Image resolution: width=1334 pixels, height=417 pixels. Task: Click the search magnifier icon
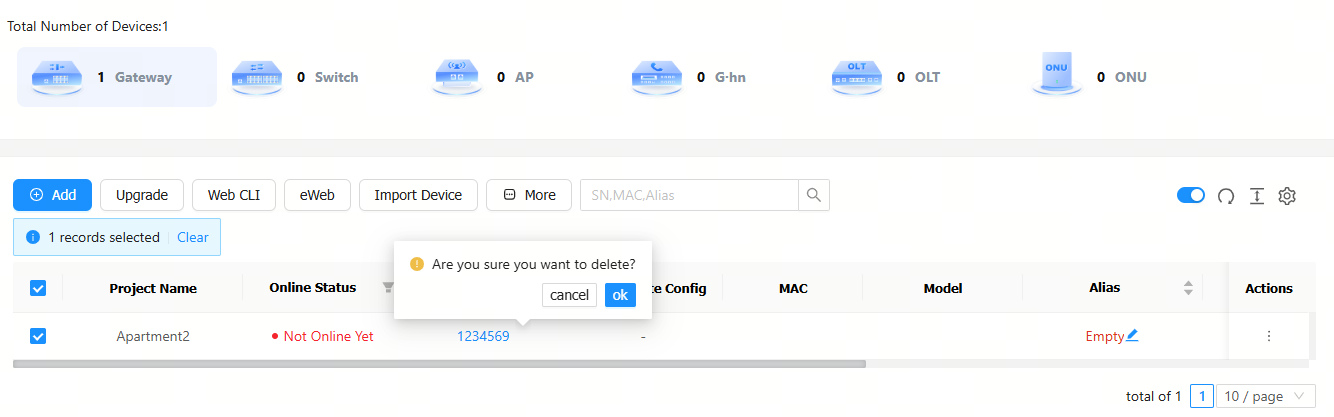814,195
